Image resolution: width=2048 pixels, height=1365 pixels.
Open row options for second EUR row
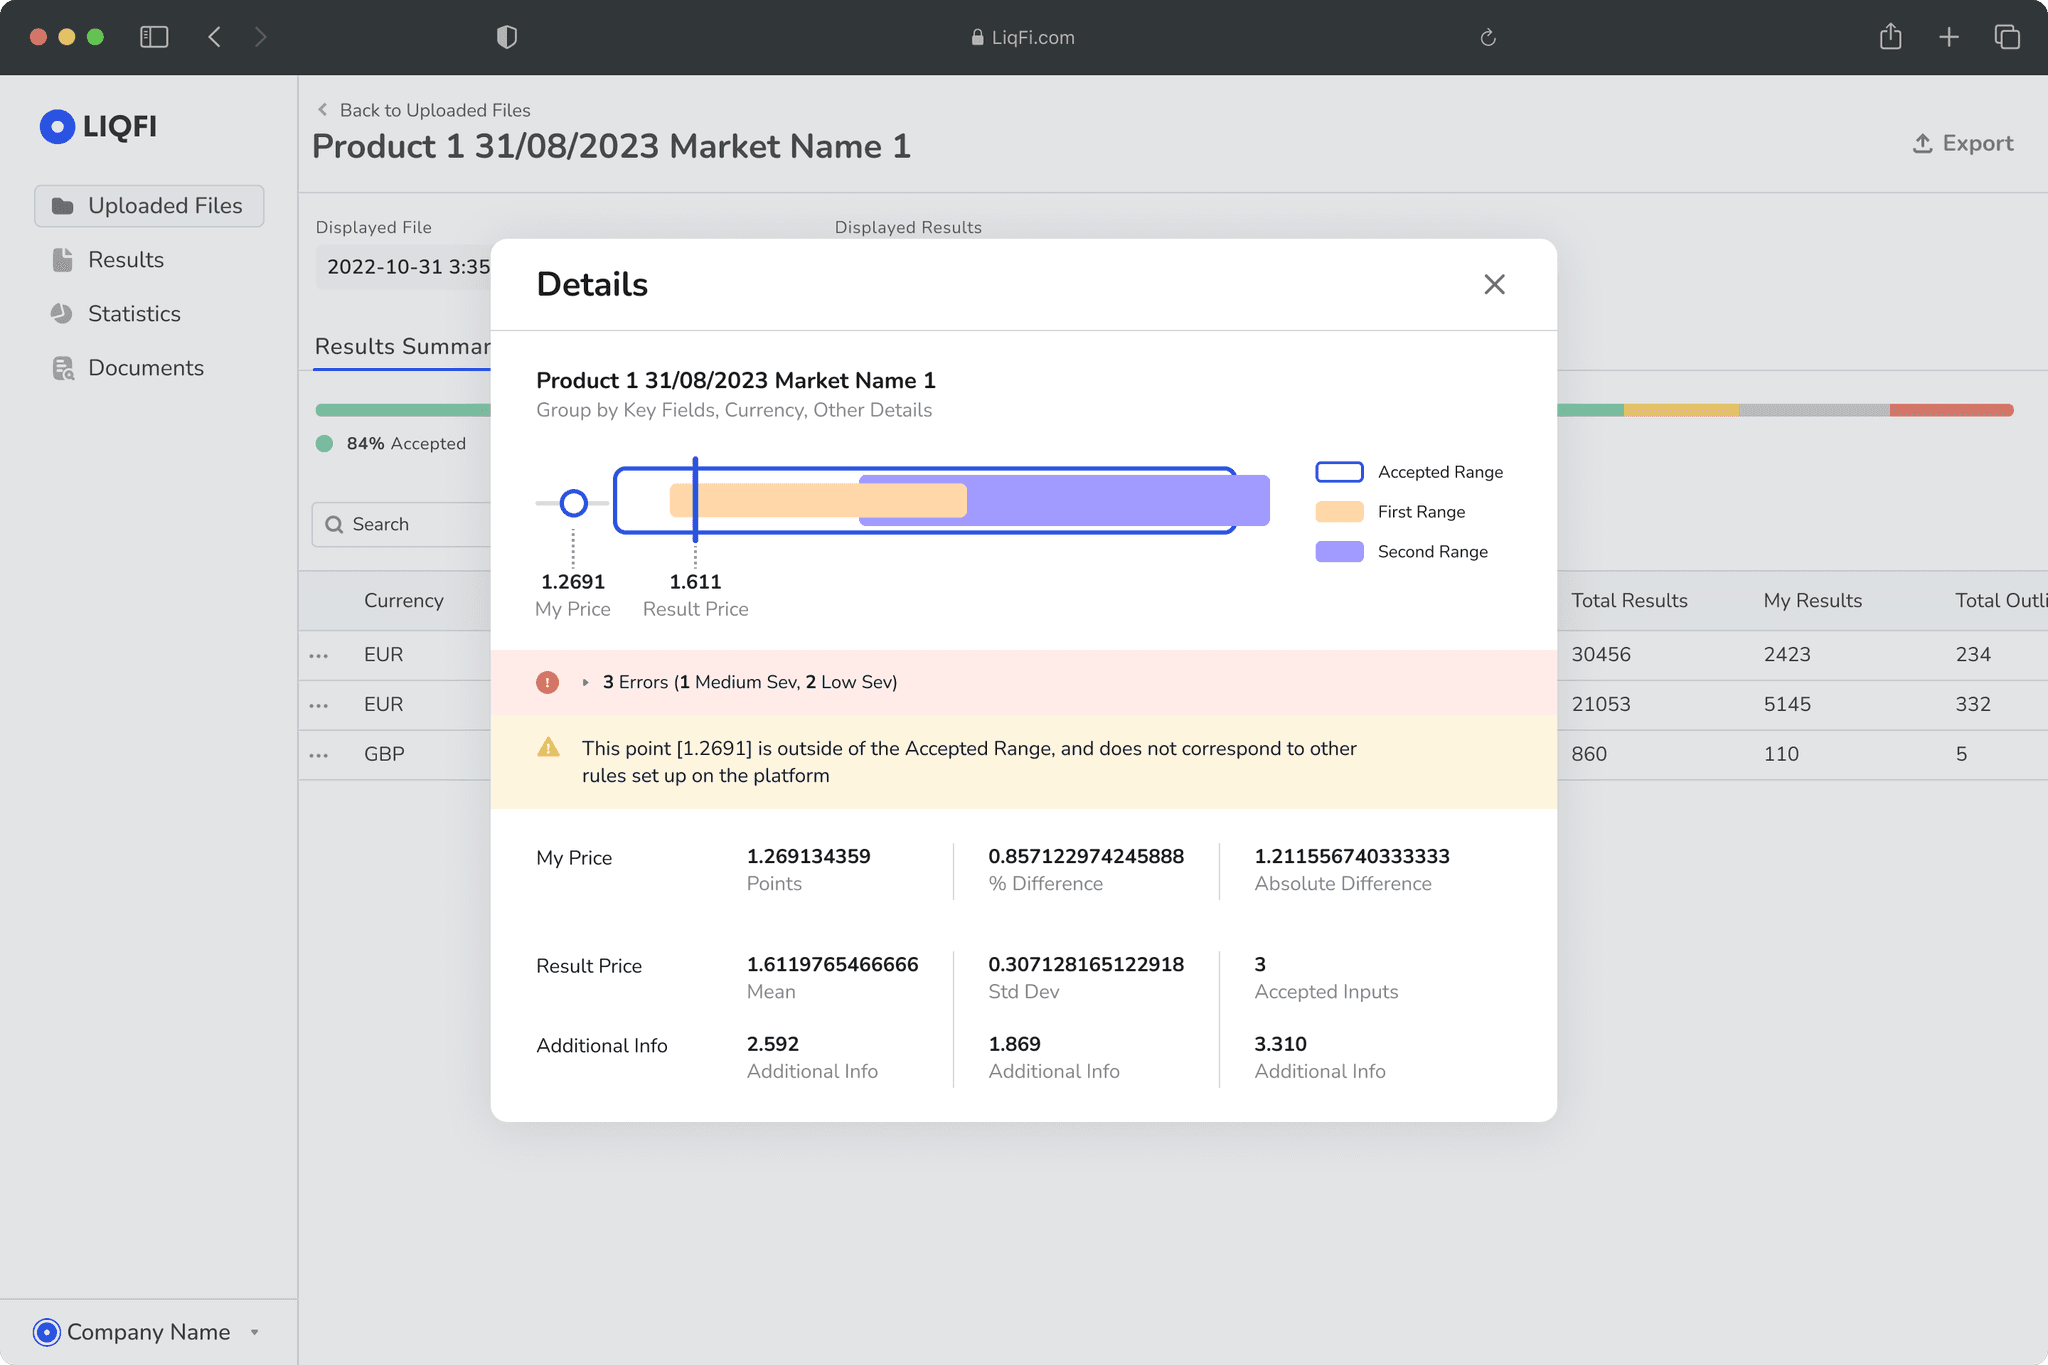coord(319,706)
